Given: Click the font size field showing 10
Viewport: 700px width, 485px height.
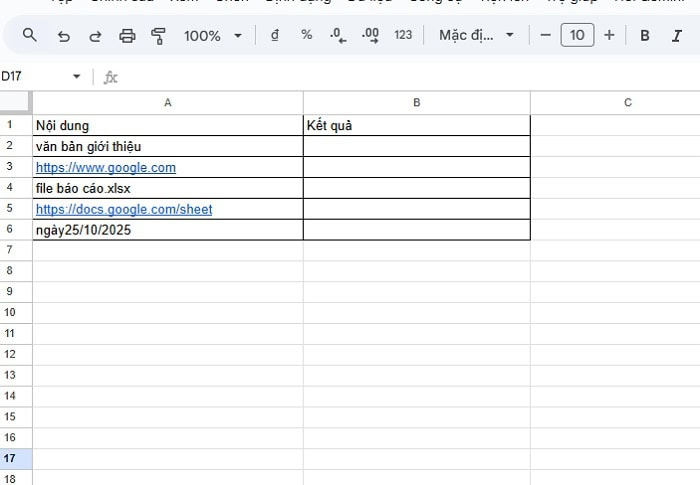Looking at the screenshot, I should pyautogui.click(x=577, y=35).
